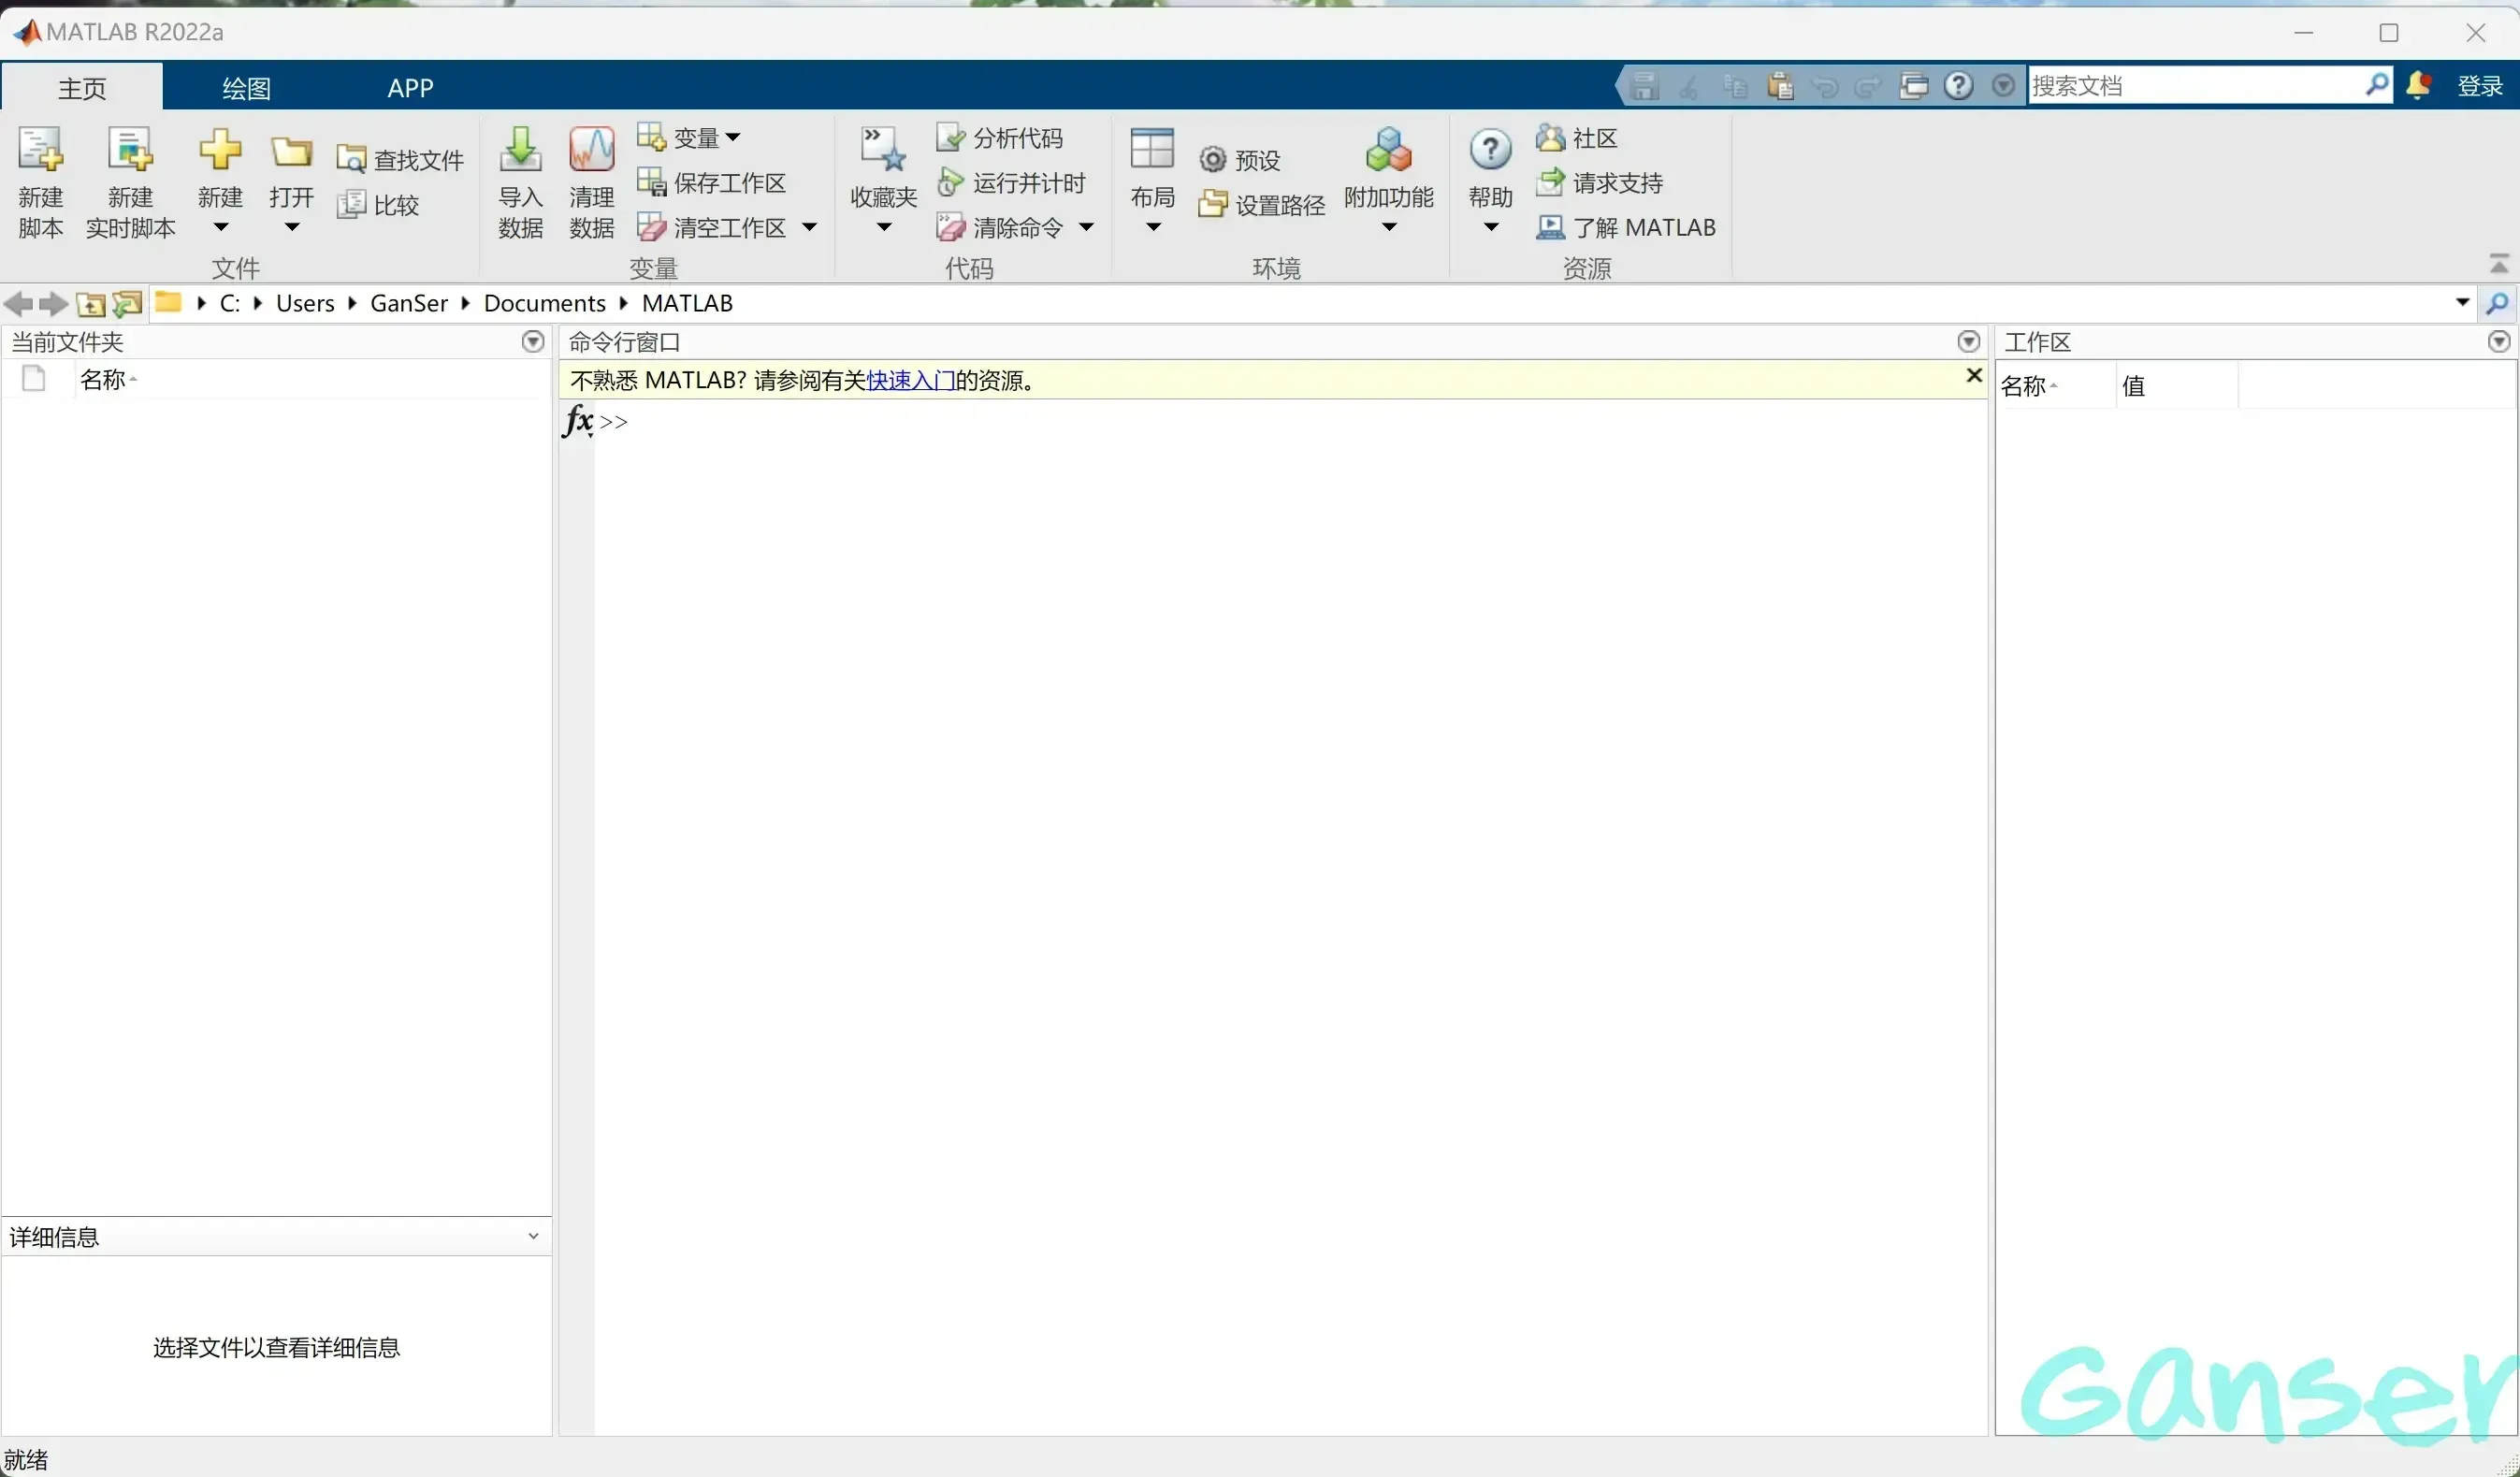2520x1477 pixels.
Task: Click the New Live Script (新建实时脚本) icon
Action: (x=130, y=150)
